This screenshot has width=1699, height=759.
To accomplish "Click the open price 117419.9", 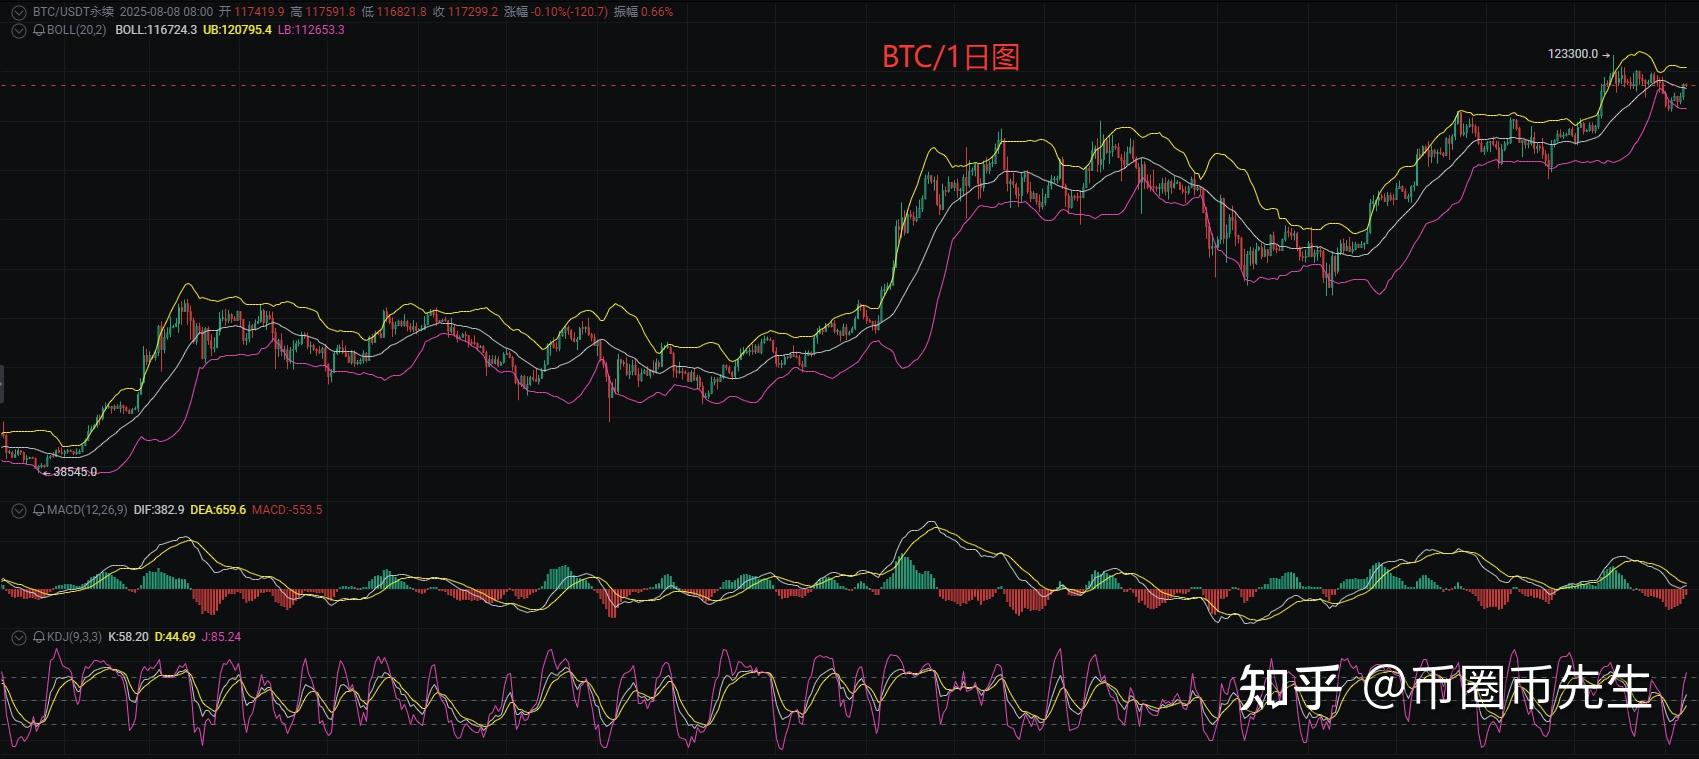I will click(x=259, y=12).
